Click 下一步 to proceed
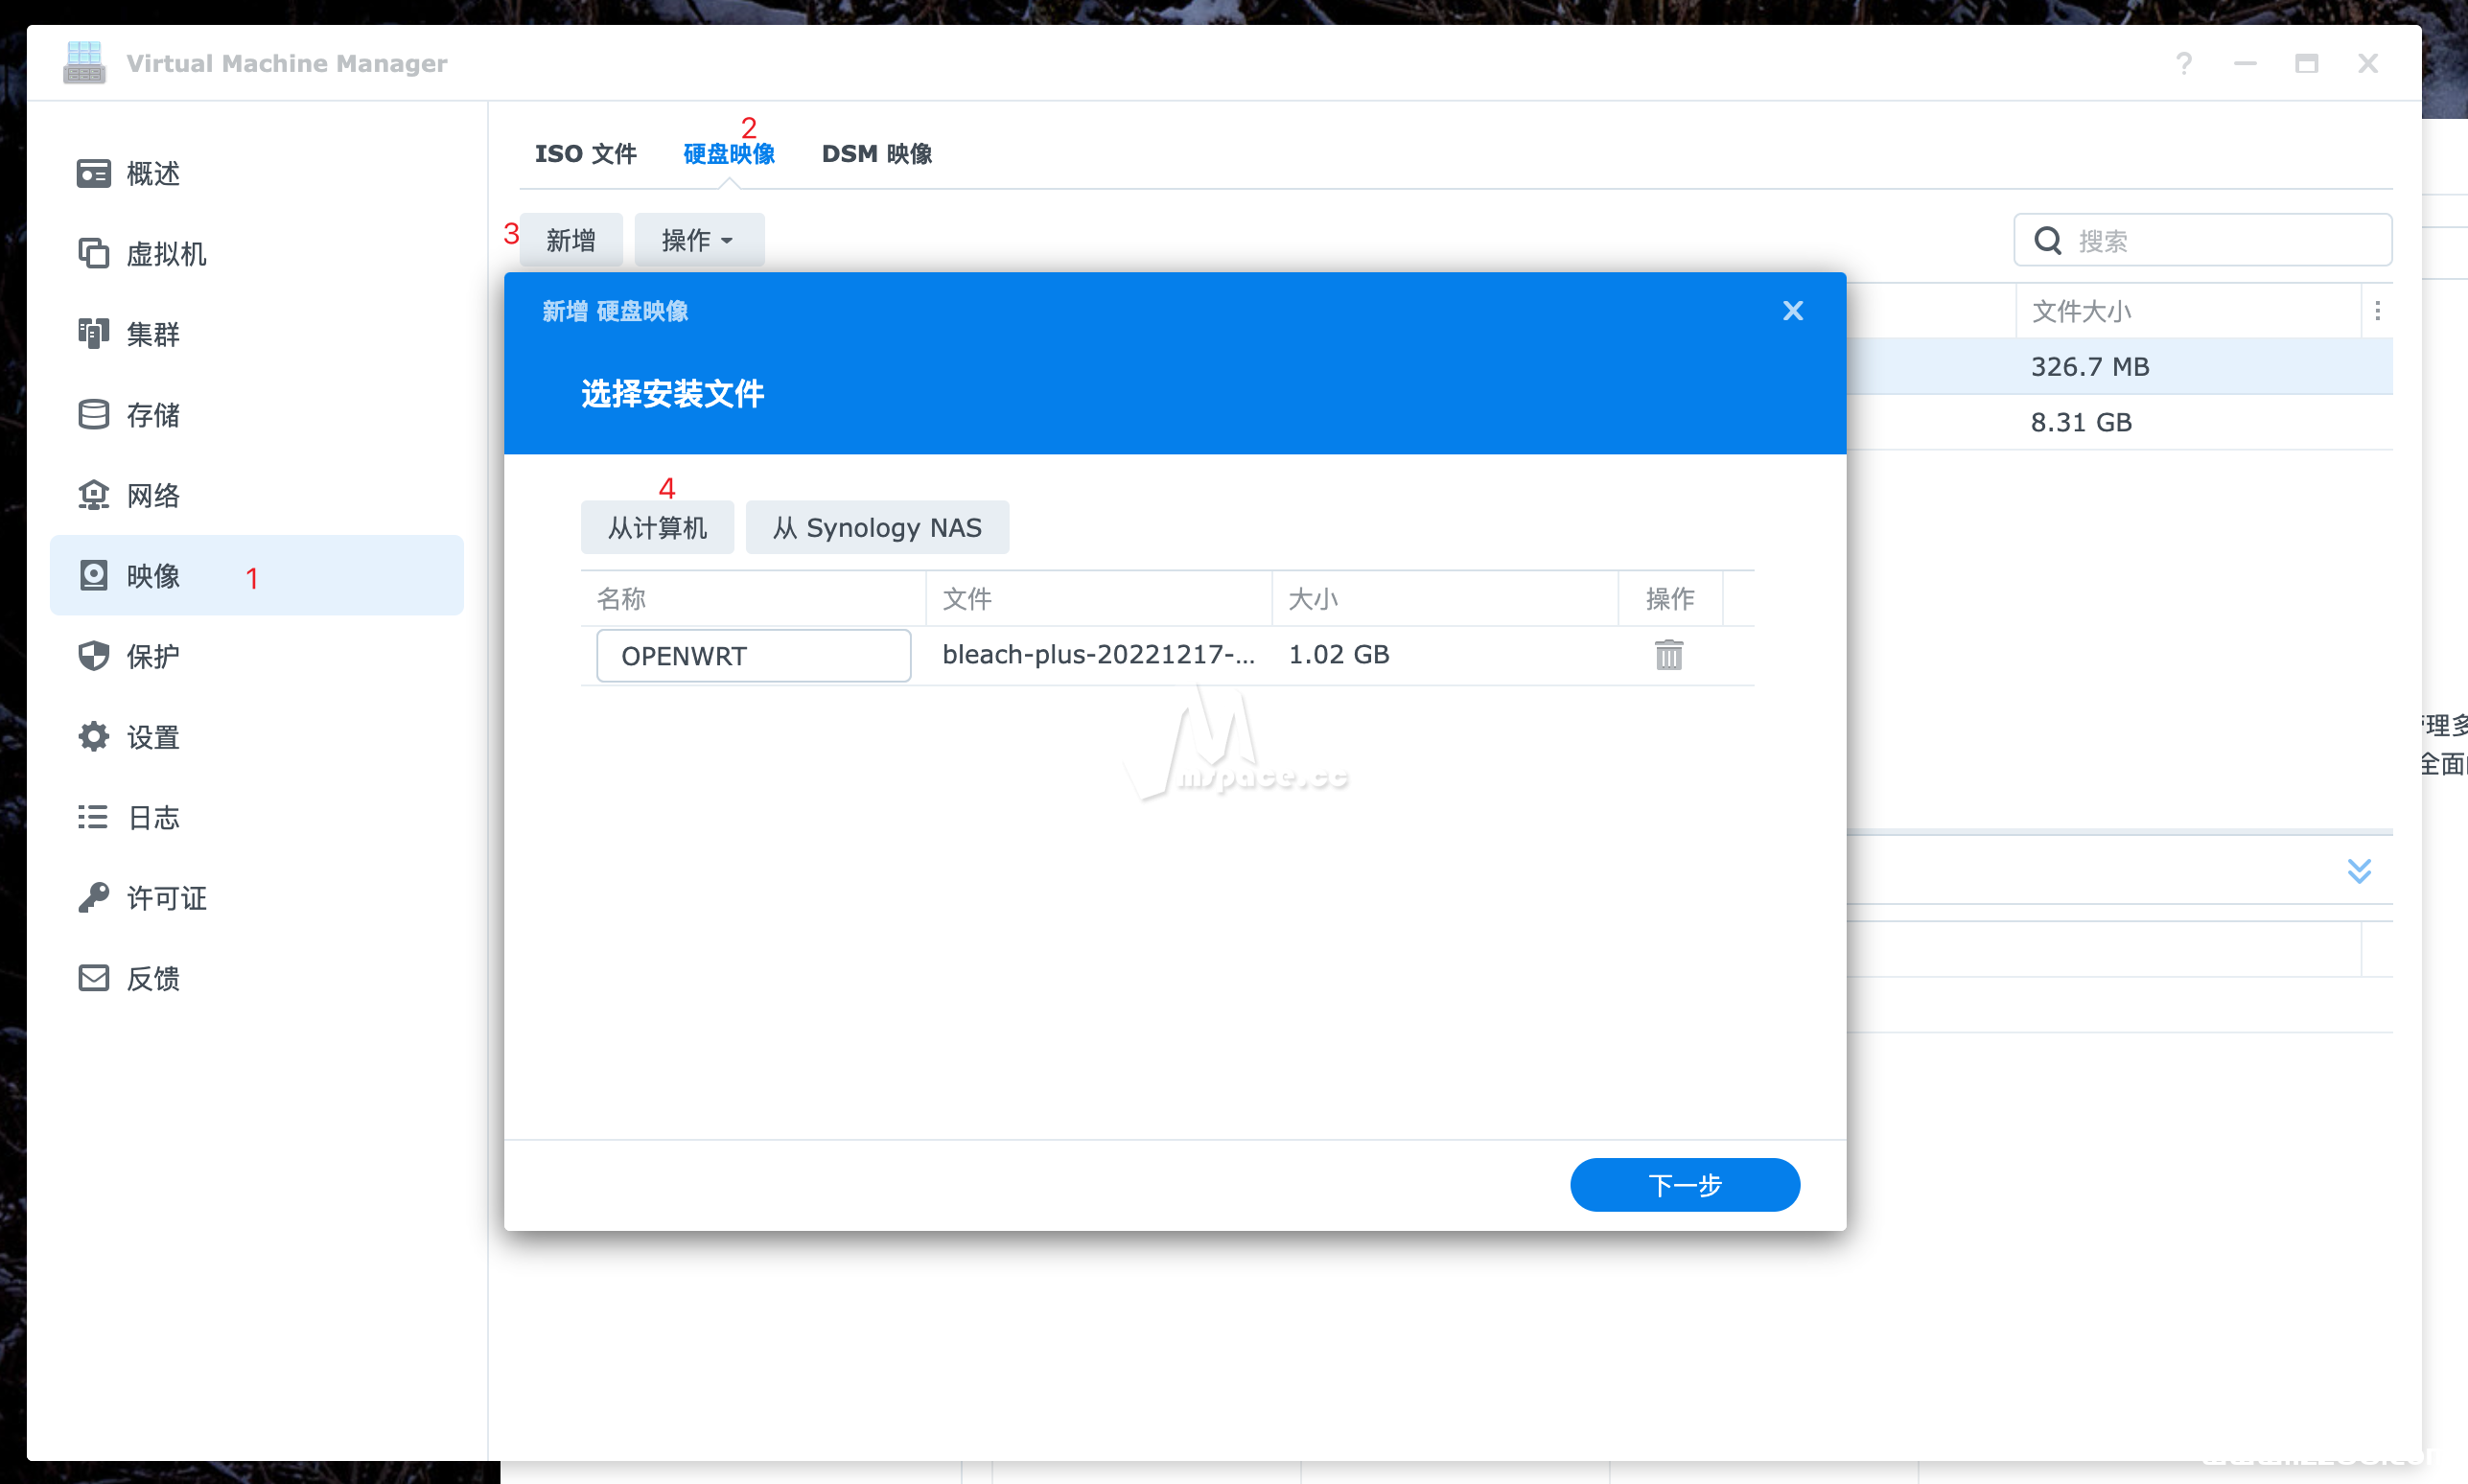The width and height of the screenshot is (2468, 1484). (1684, 1184)
